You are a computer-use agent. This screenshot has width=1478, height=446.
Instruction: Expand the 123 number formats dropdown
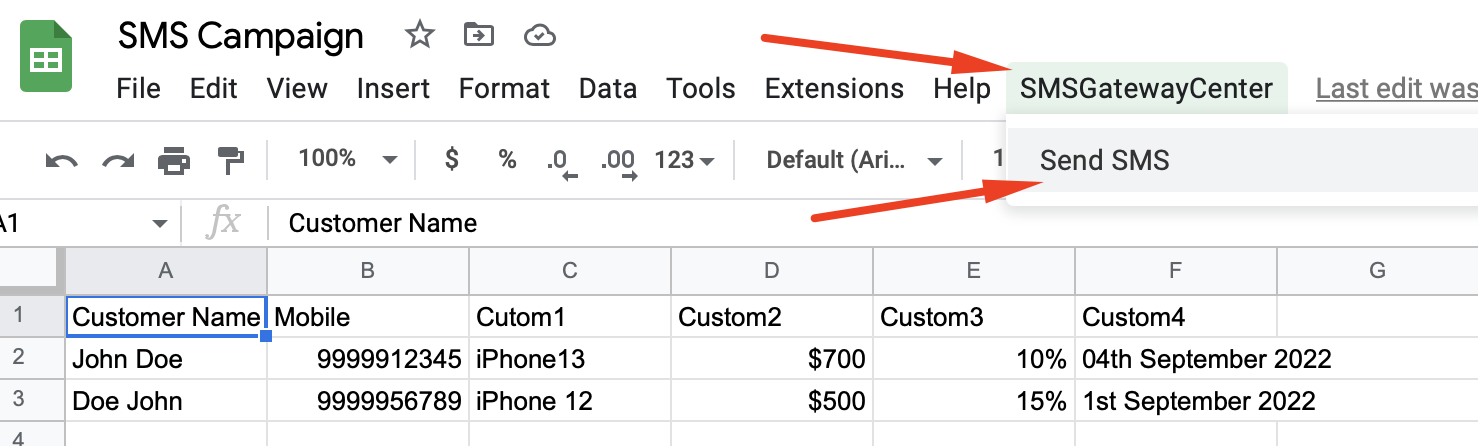tap(685, 160)
